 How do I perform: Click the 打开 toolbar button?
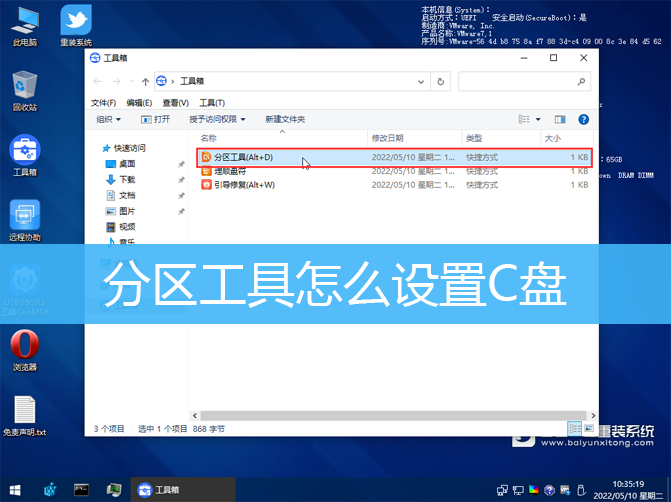click(x=155, y=119)
